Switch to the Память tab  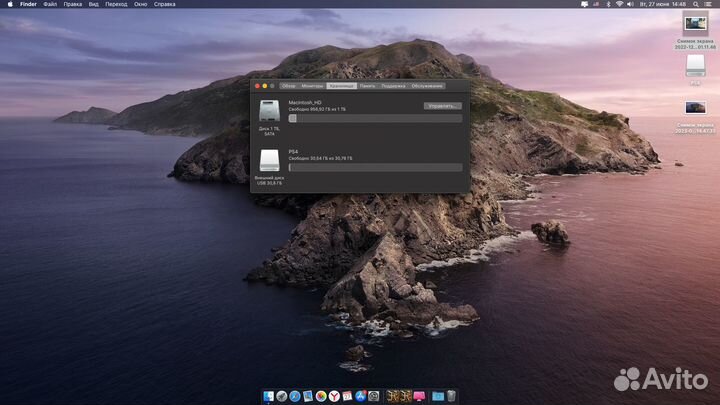coord(367,86)
